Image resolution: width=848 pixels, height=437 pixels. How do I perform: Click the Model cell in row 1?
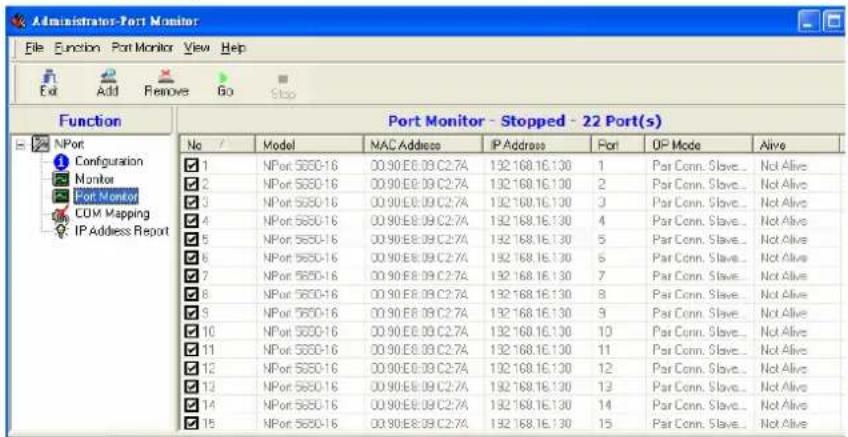[x=300, y=166]
